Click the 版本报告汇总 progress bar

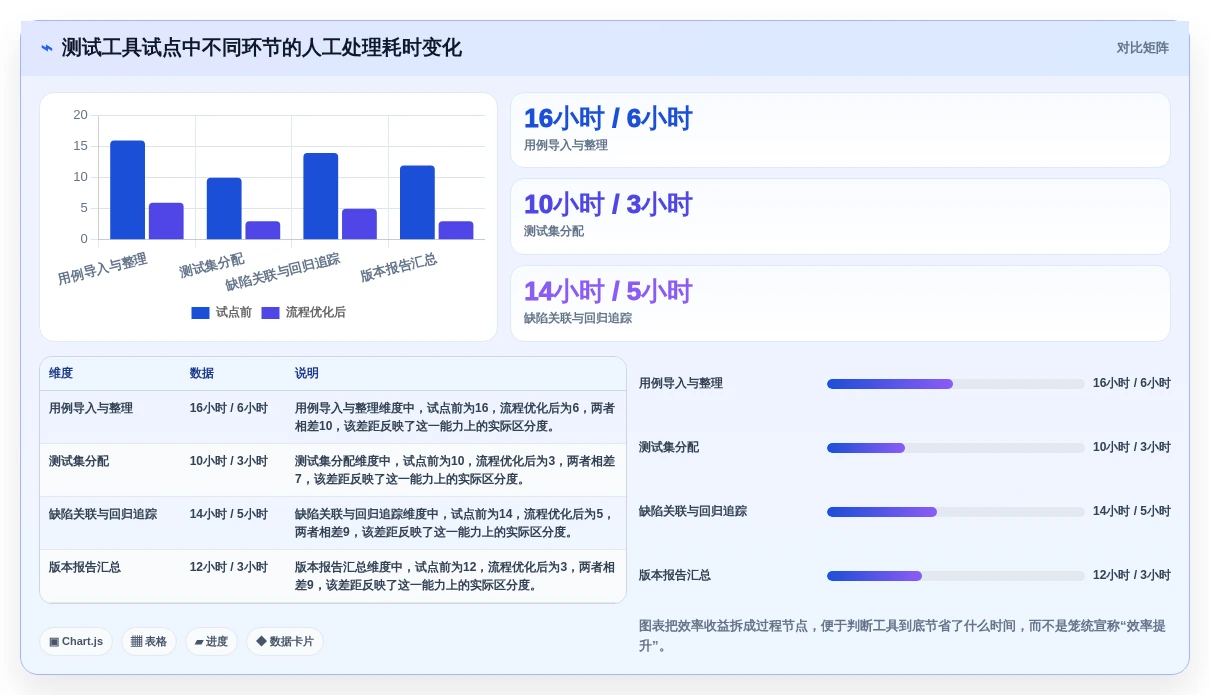click(x=955, y=576)
